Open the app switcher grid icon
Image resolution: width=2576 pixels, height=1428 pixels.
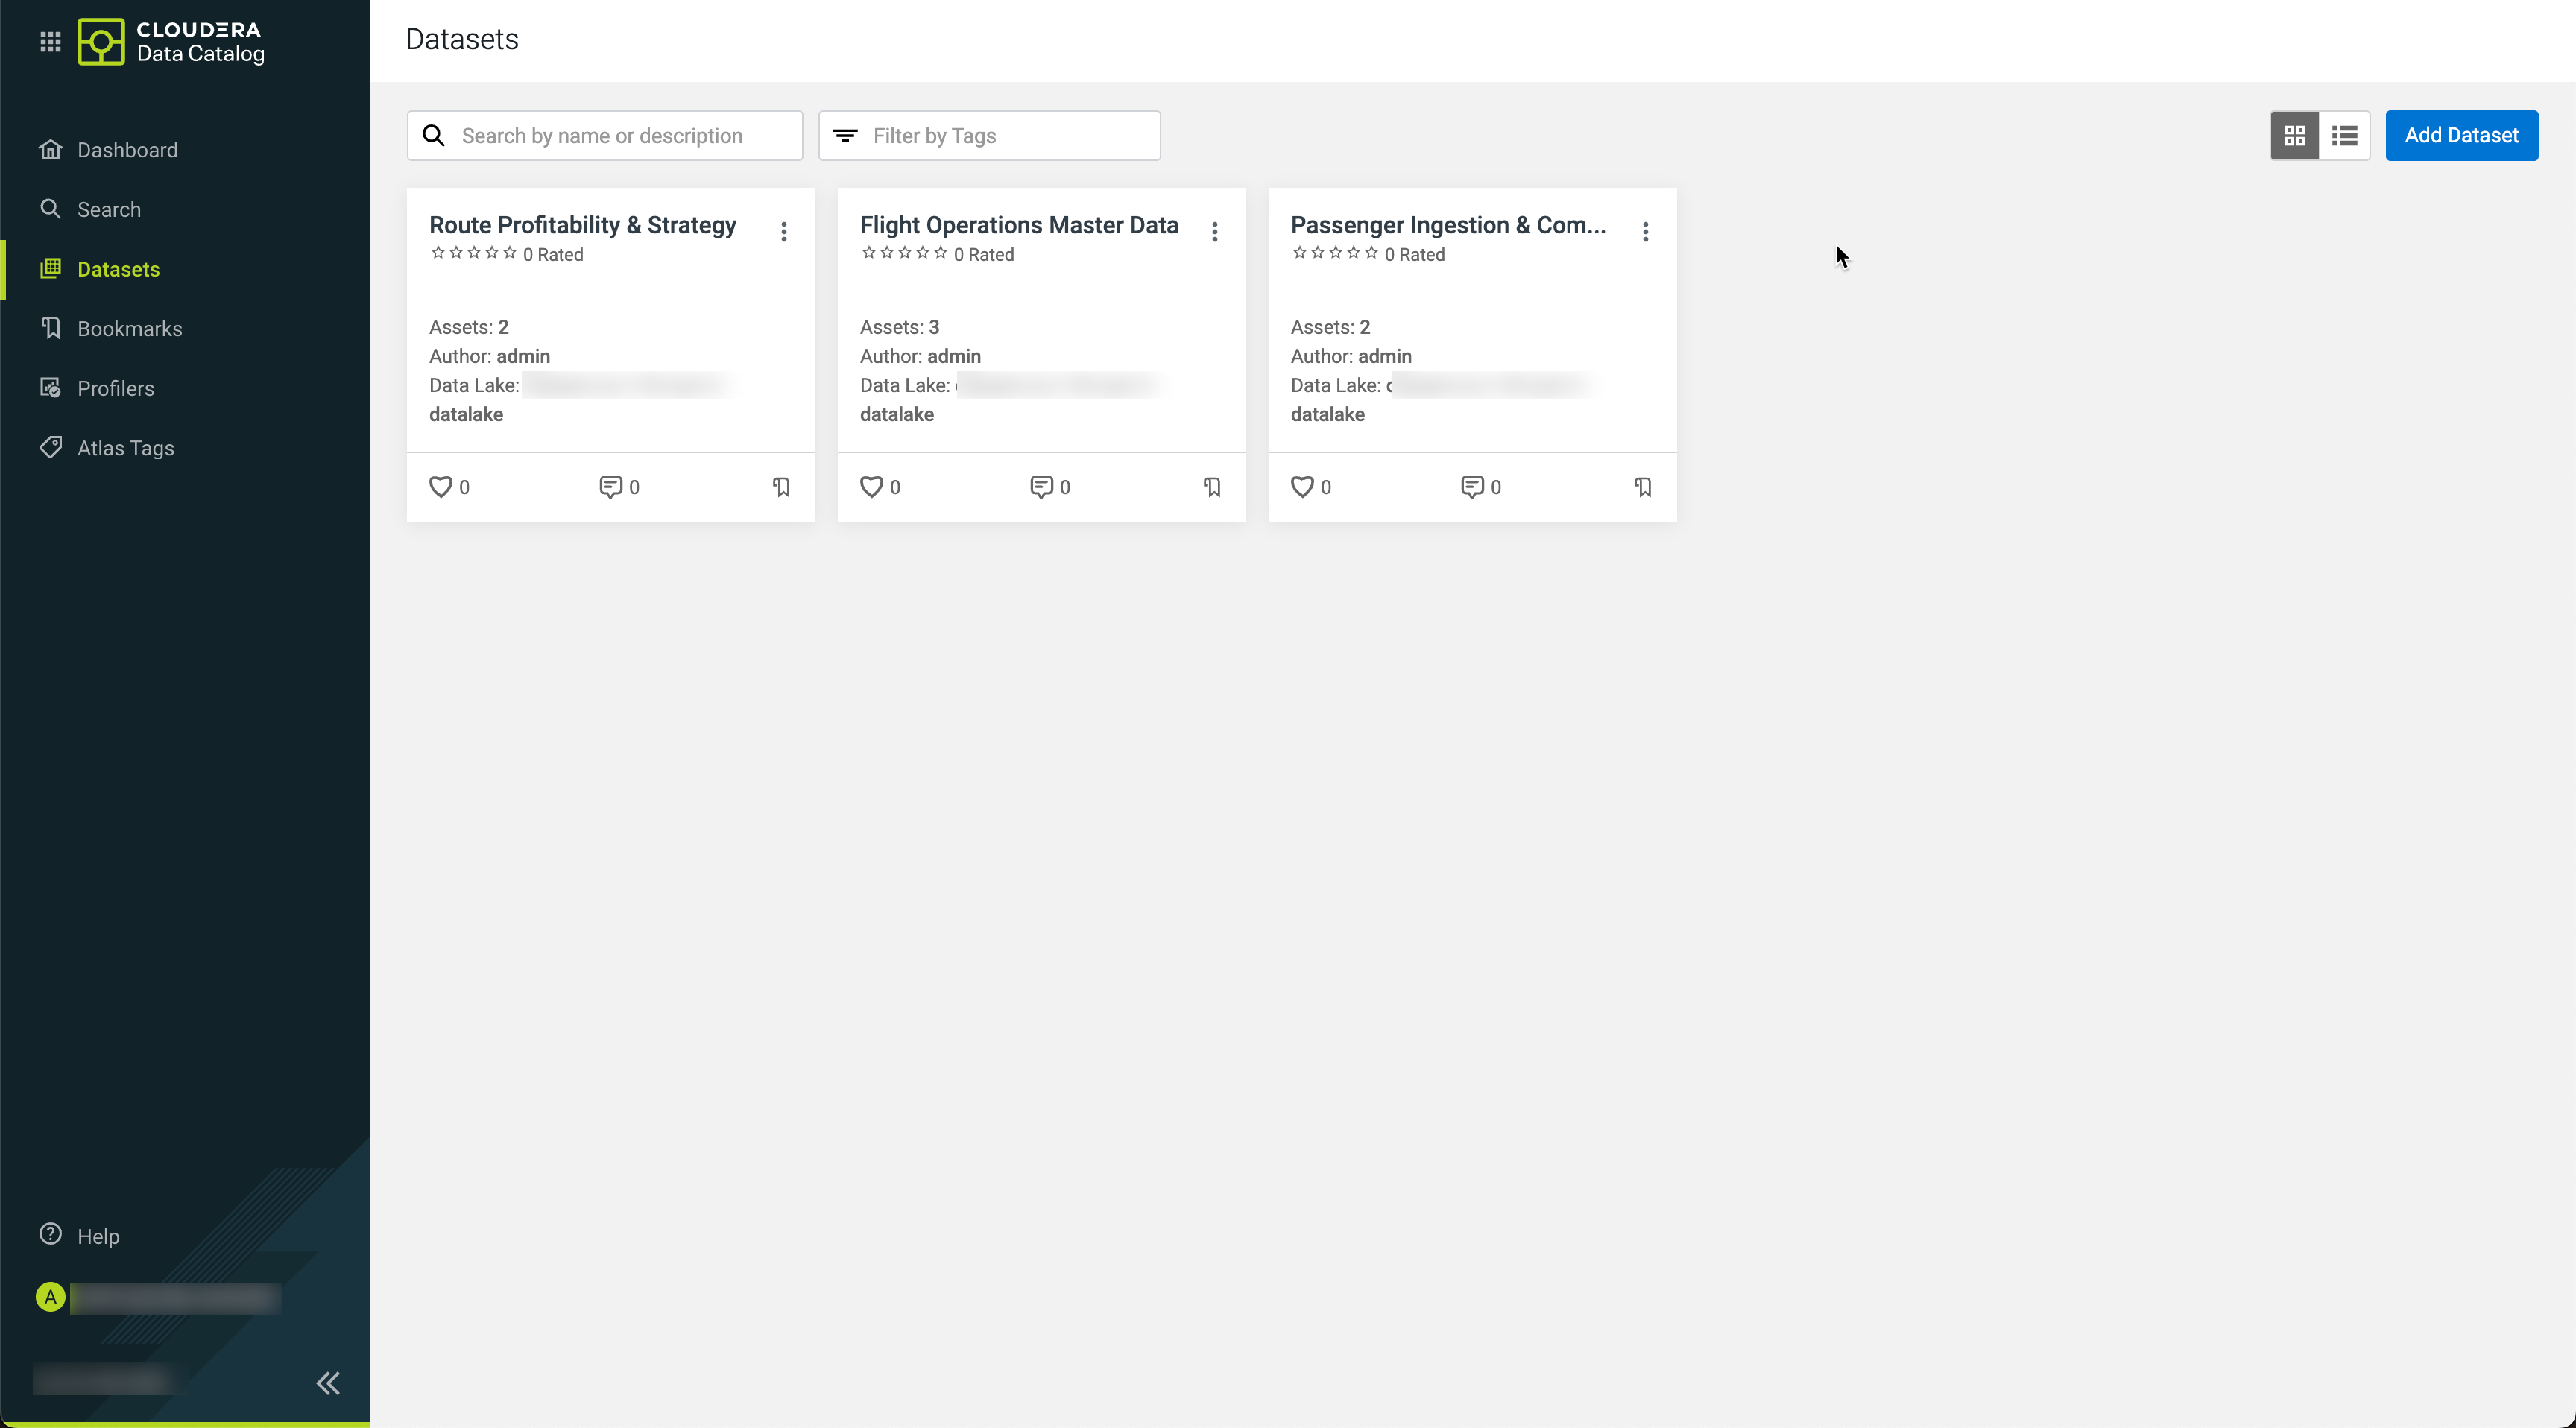[50, 42]
